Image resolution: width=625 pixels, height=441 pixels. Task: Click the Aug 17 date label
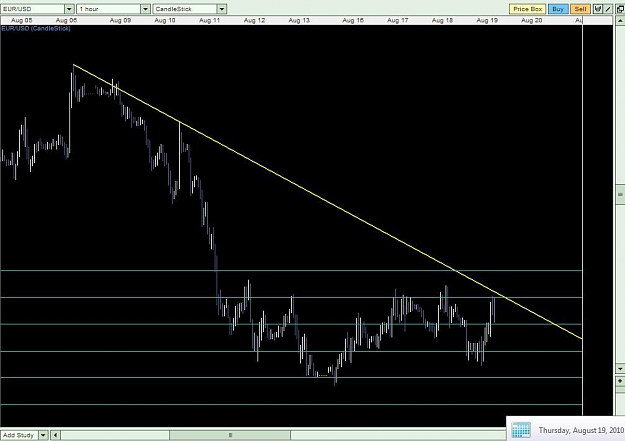pos(398,20)
